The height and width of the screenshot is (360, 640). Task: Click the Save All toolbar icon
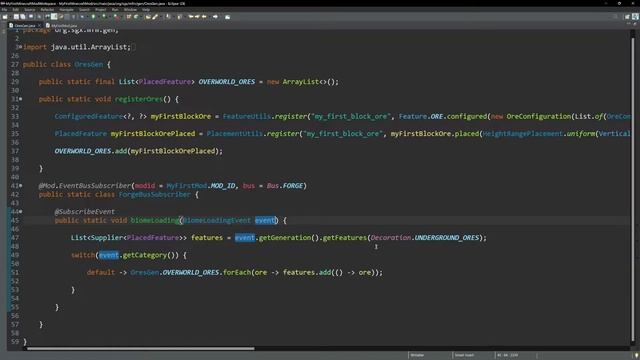(23, 17)
